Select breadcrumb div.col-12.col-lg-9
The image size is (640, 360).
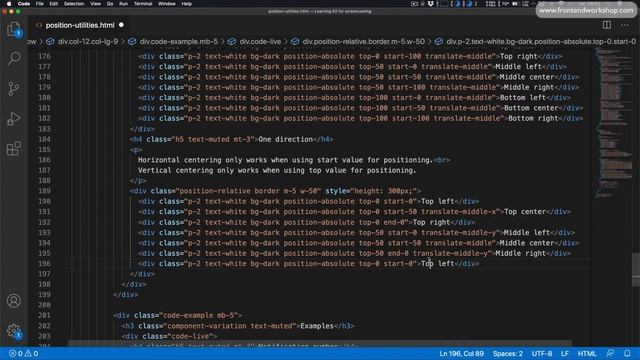coord(87,41)
